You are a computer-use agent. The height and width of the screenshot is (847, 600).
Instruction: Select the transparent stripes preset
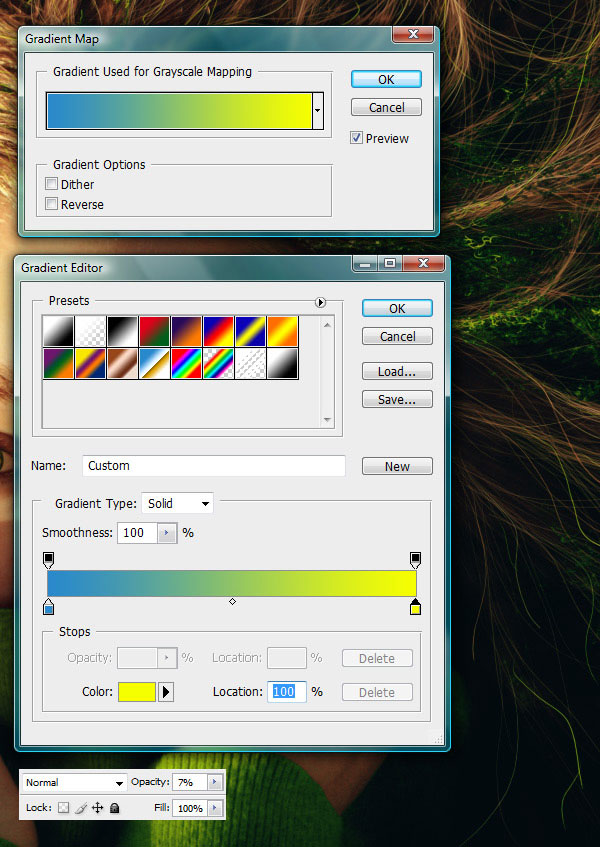[x=251, y=364]
